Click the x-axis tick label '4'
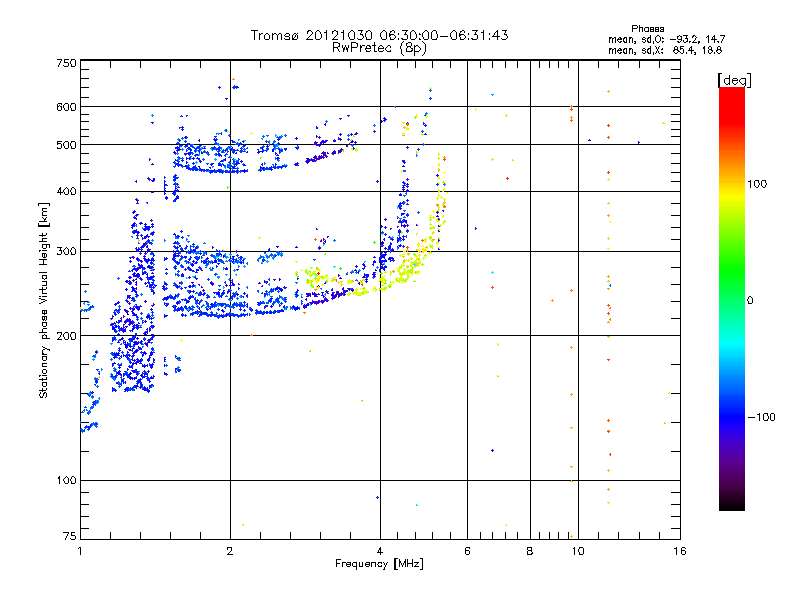The image size is (800, 600). tap(380, 551)
